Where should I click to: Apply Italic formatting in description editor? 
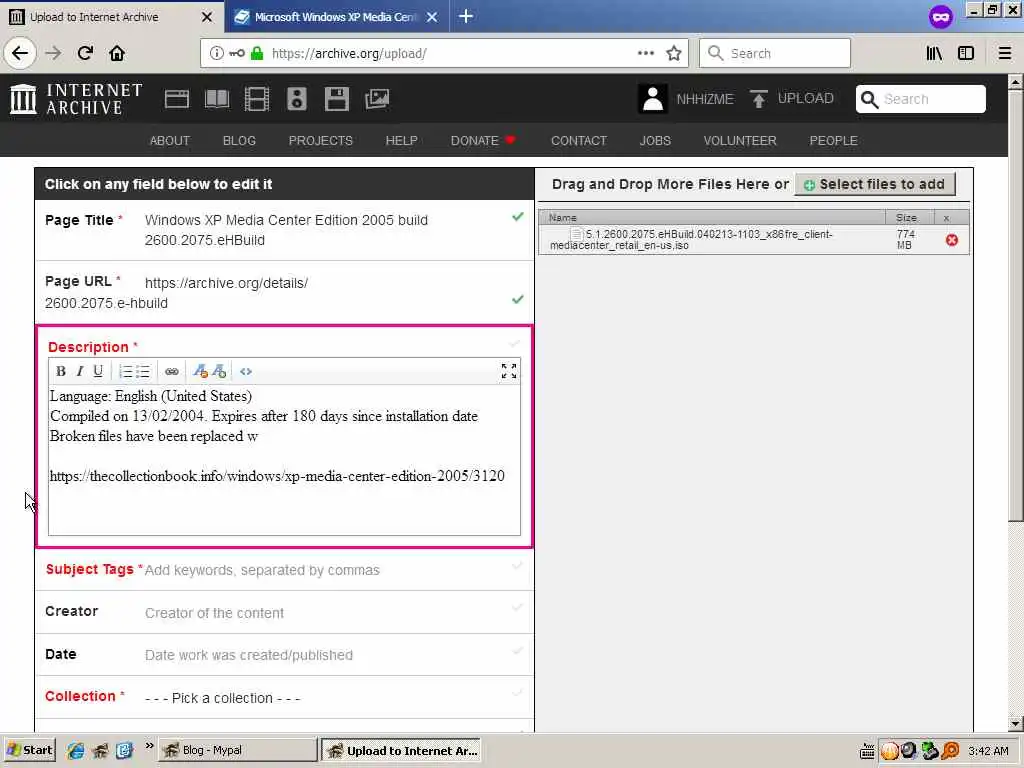(x=80, y=372)
